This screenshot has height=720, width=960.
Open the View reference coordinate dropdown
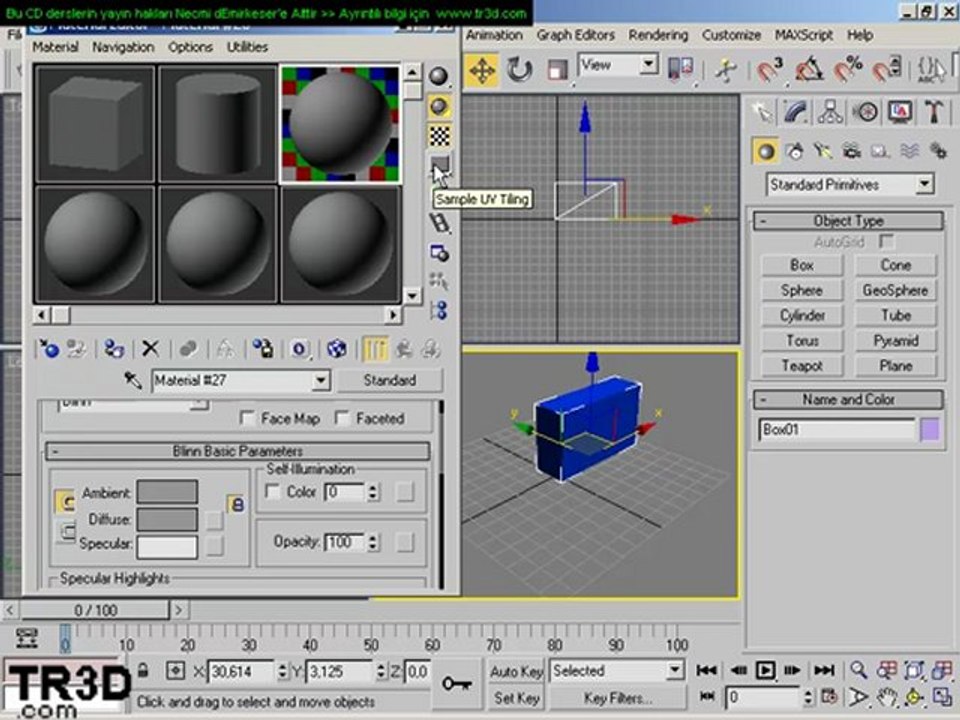(648, 64)
